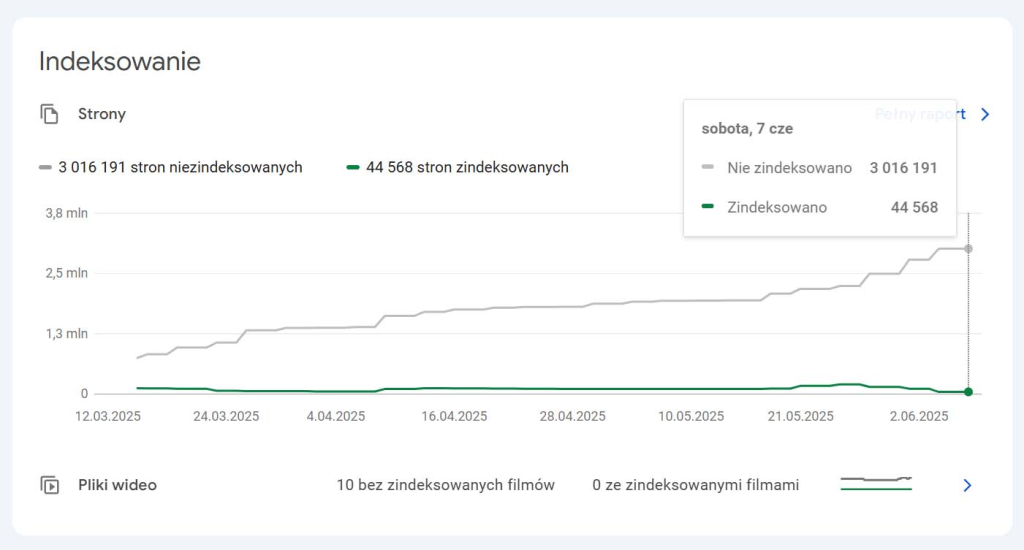The width and height of the screenshot is (1024, 550).
Task: Click the Pliki wideo label
Action: point(117,485)
